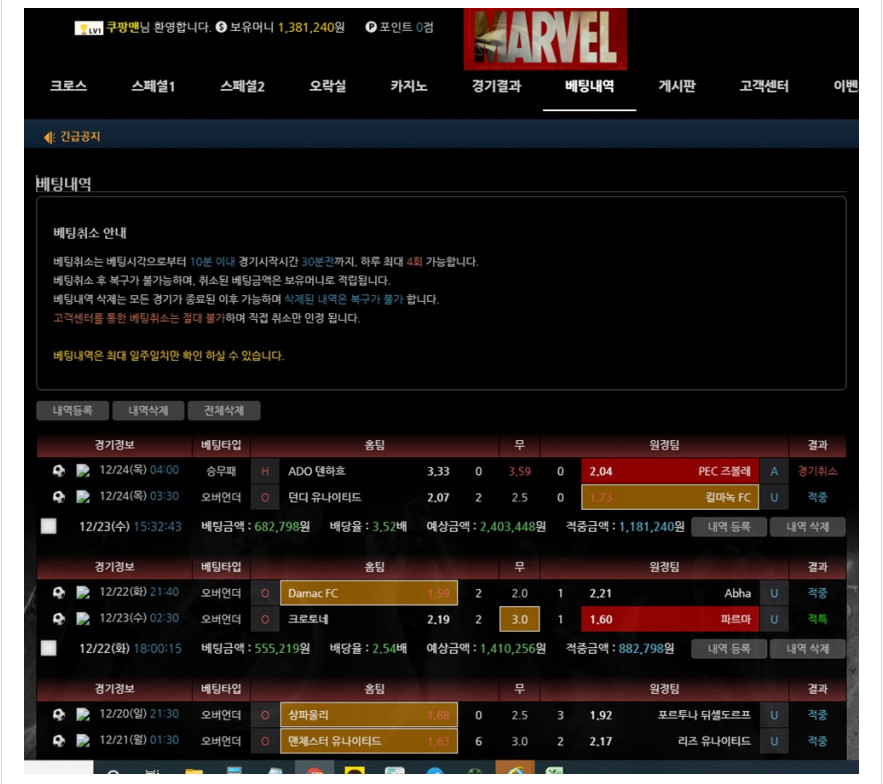The width and height of the screenshot is (883, 784).
Task: Select highlighted Damac FC 1.59 odds cell
Action: point(368,593)
